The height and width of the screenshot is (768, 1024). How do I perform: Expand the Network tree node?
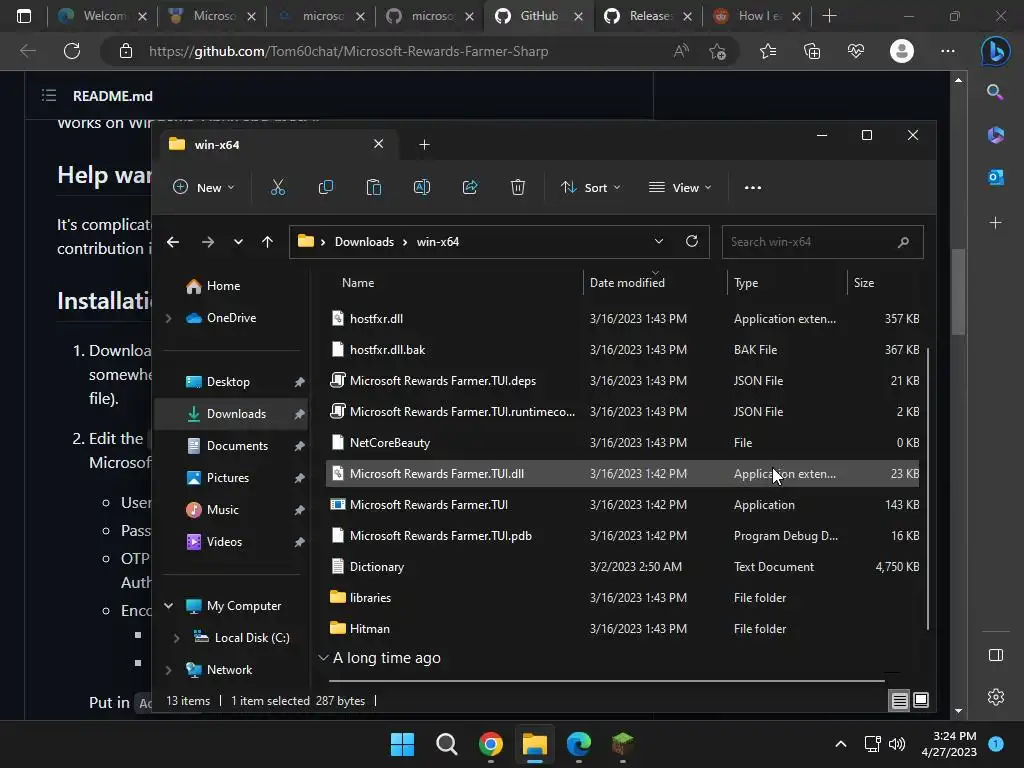point(168,670)
